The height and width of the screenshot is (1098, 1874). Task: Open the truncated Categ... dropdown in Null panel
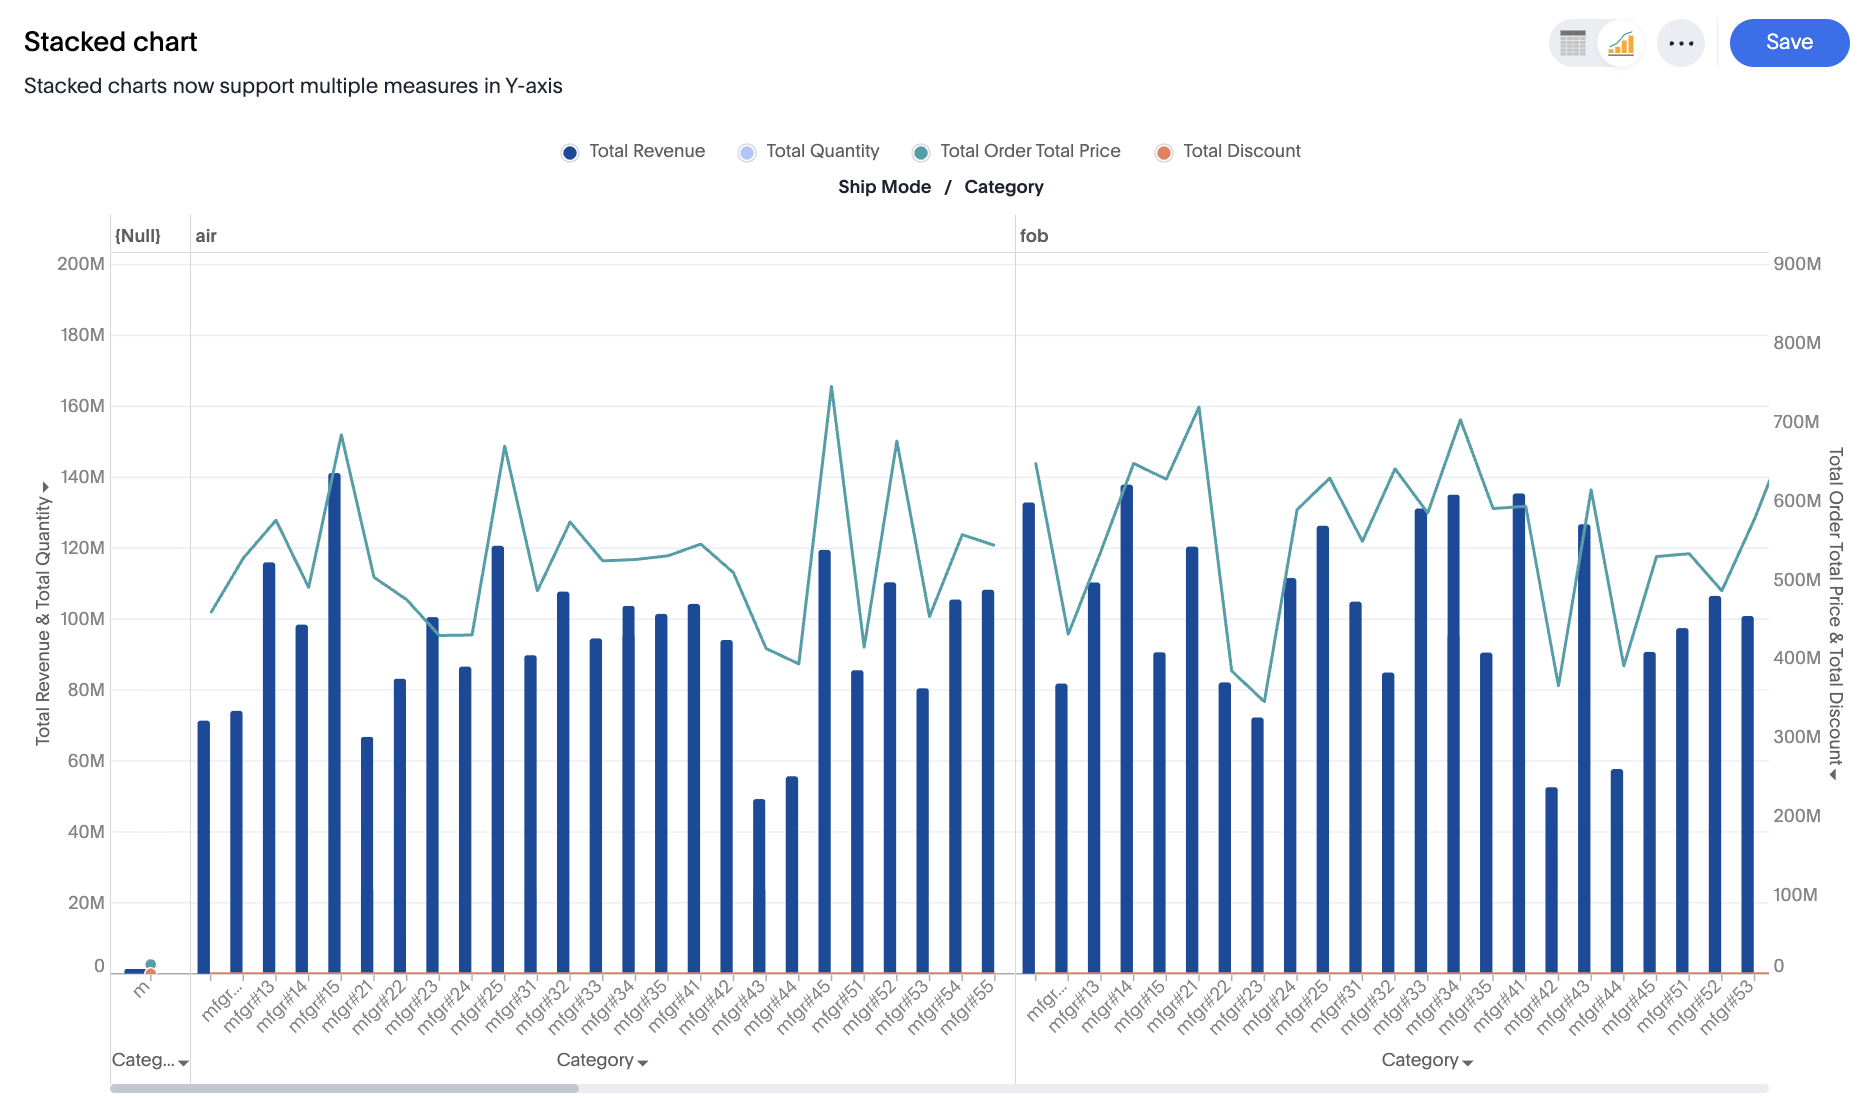pos(150,1060)
